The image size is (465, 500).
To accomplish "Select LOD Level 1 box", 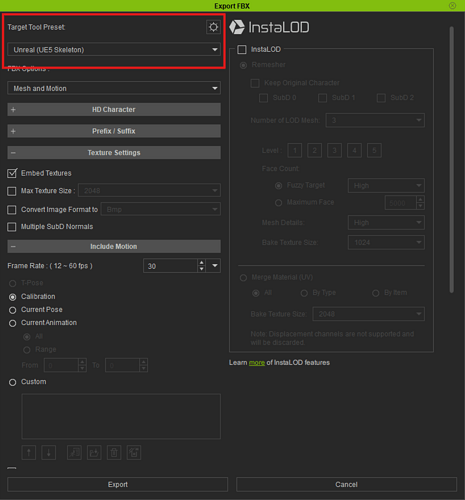I will point(295,151).
